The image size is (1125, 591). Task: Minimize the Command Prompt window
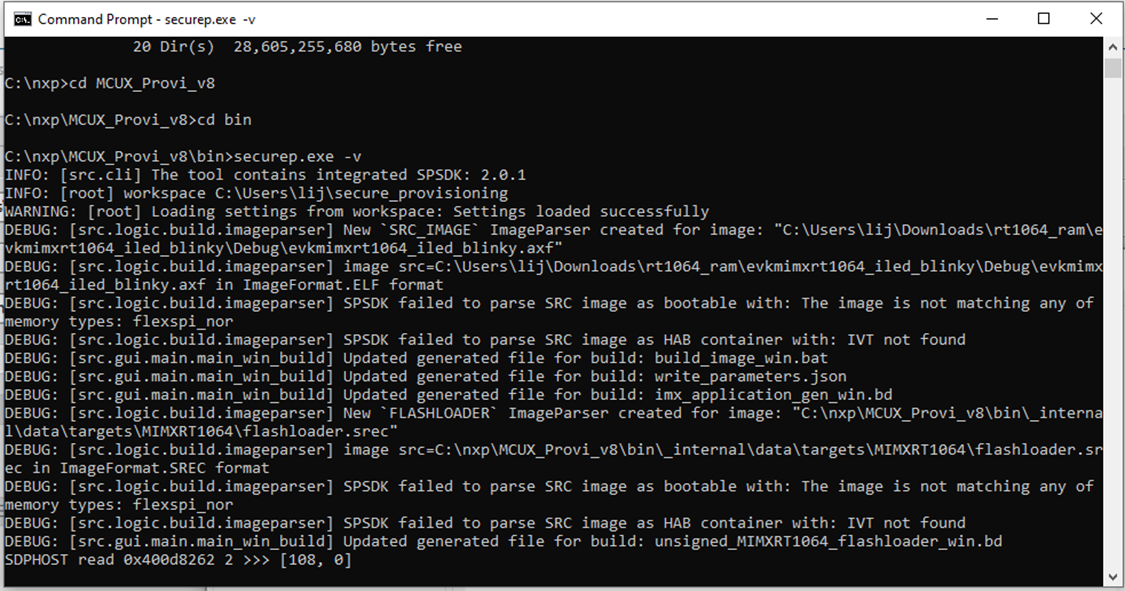[x=992, y=19]
